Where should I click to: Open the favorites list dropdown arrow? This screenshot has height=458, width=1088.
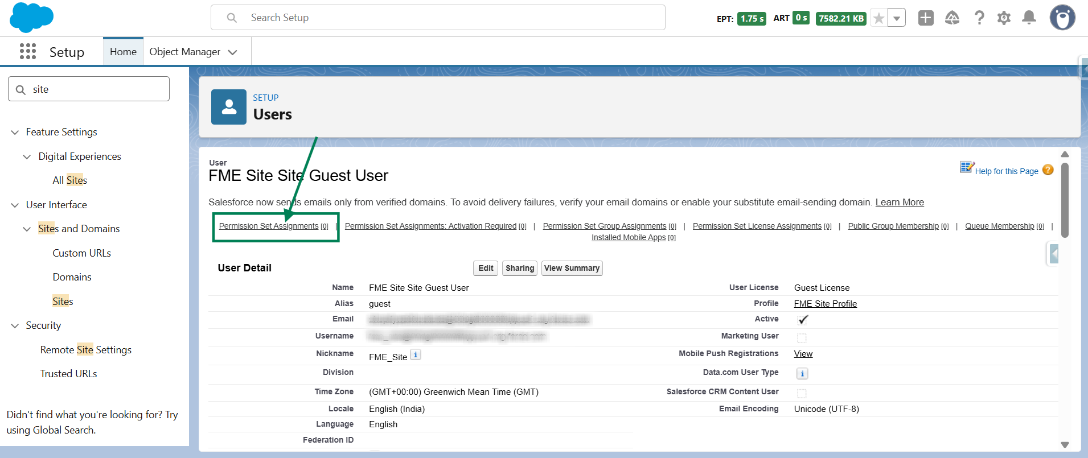tap(896, 19)
